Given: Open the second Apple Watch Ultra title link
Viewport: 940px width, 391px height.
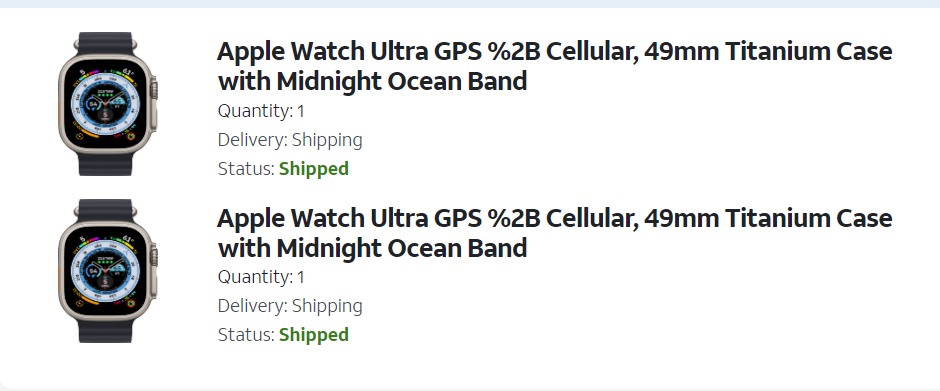Looking at the screenshot, I should click(x=555, y=233).
